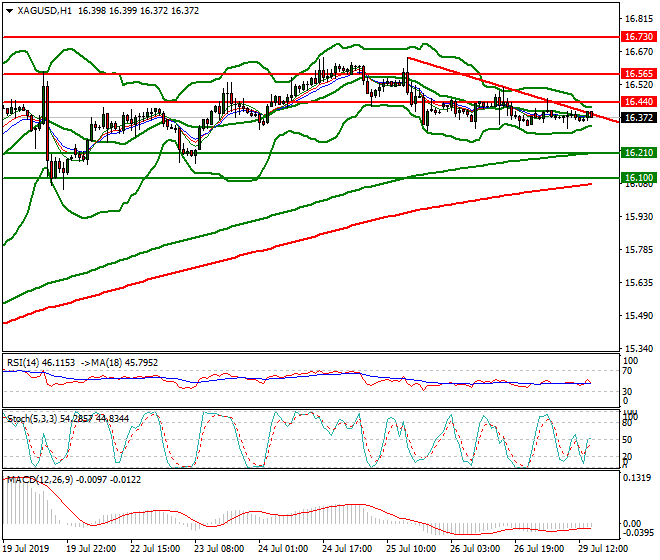The height and width of the screenshot is (560, 660).
Task: Select the 29 Jul 12:00 time axis label
Action: [x=603, y=549]
